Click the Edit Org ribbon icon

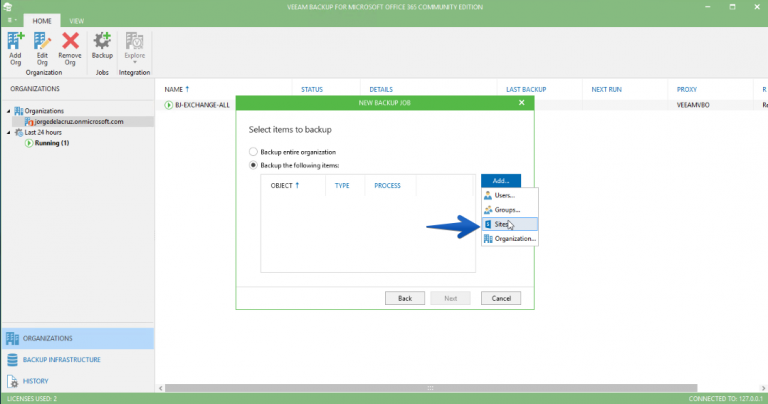click(x=42, y=41)
